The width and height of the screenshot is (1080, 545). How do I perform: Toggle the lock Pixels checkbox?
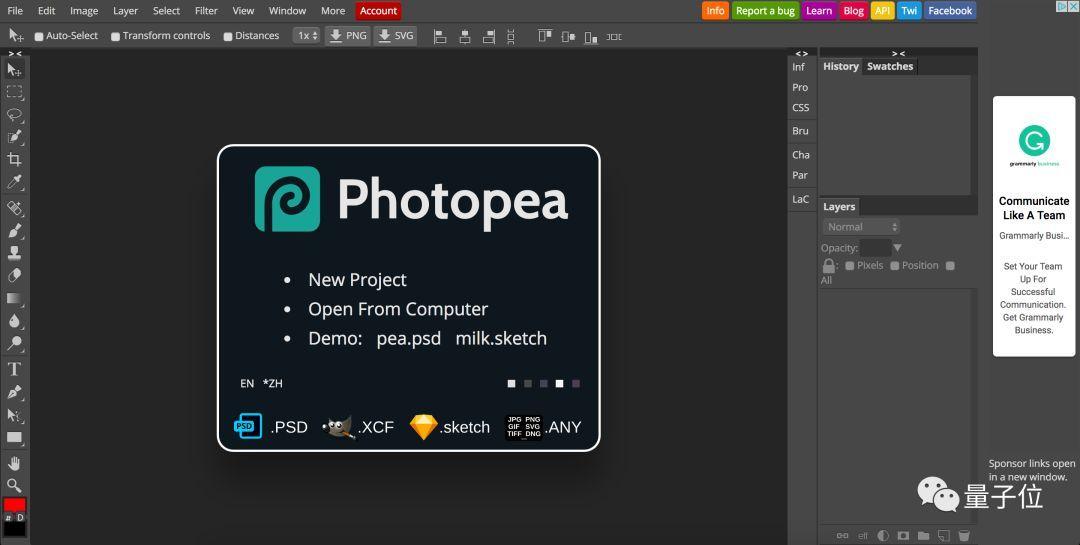coord(849,266)
